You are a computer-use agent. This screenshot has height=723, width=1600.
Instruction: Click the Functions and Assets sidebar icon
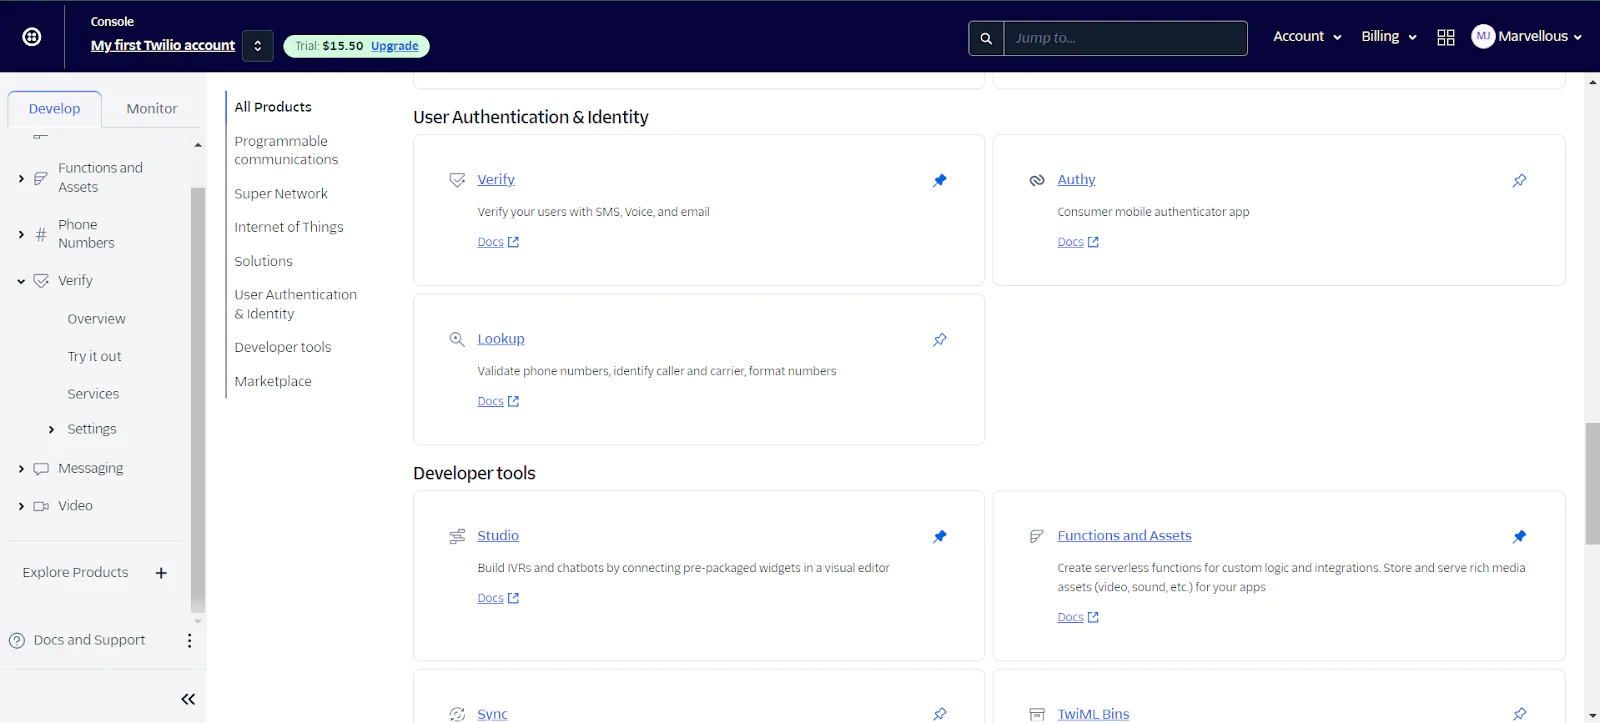coord(41,178)
